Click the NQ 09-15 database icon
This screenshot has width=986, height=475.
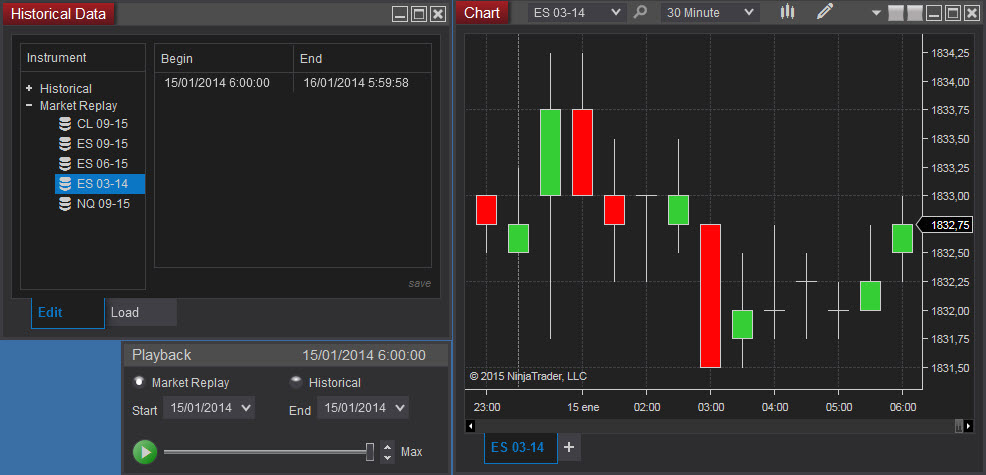[65, 204]
